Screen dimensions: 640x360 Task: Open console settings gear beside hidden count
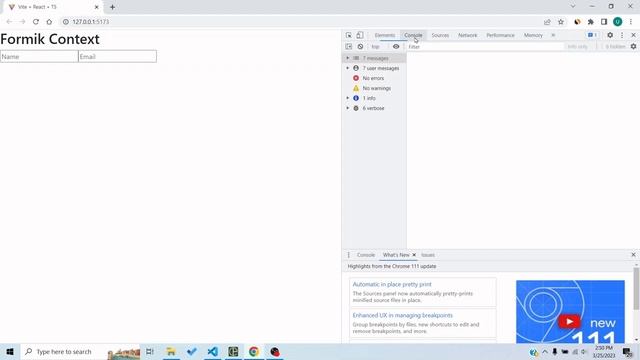click(633, 47)
